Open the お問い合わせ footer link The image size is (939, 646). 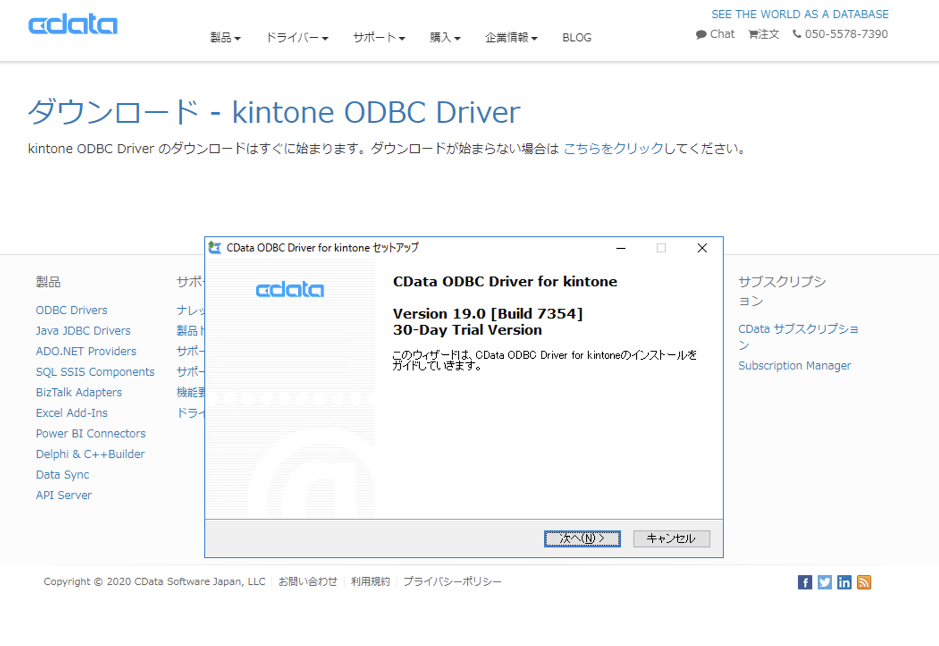(308, 581)
